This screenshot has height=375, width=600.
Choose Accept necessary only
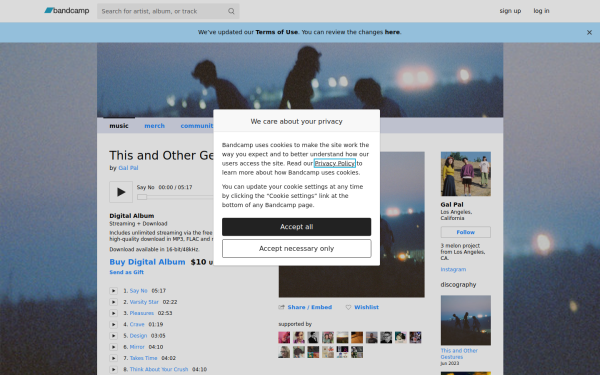pos(297,249)
